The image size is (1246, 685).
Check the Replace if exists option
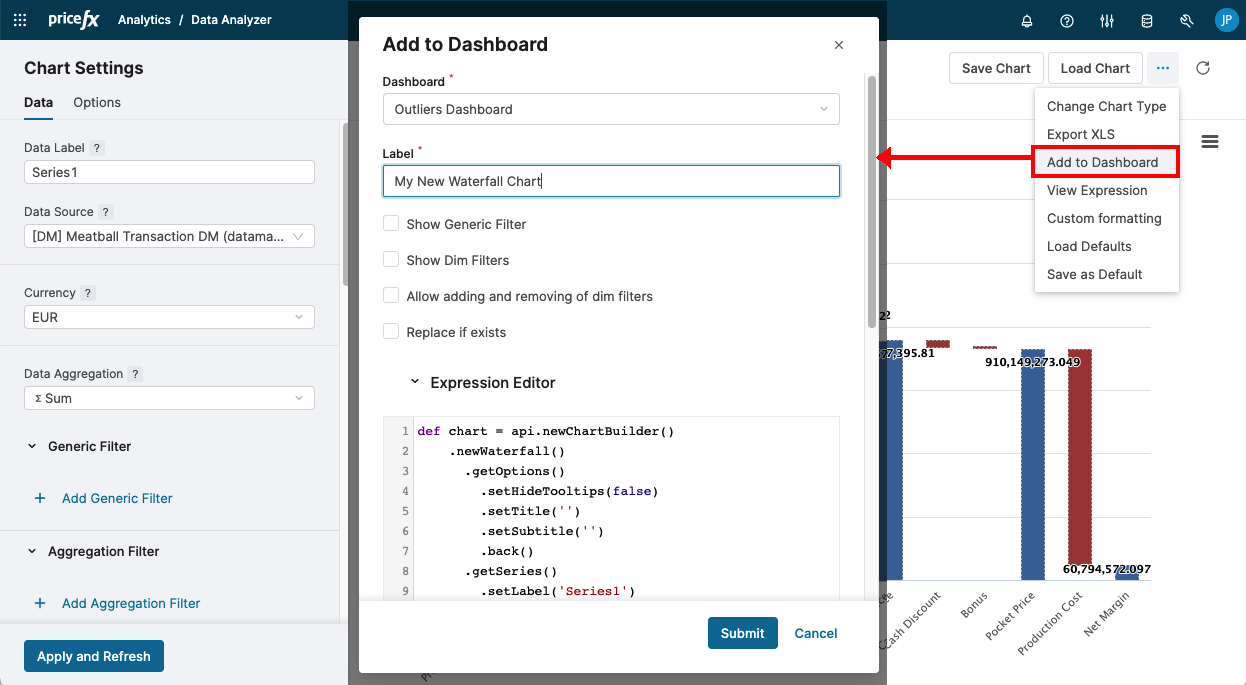pyautogui.click(x=391, y=332)
